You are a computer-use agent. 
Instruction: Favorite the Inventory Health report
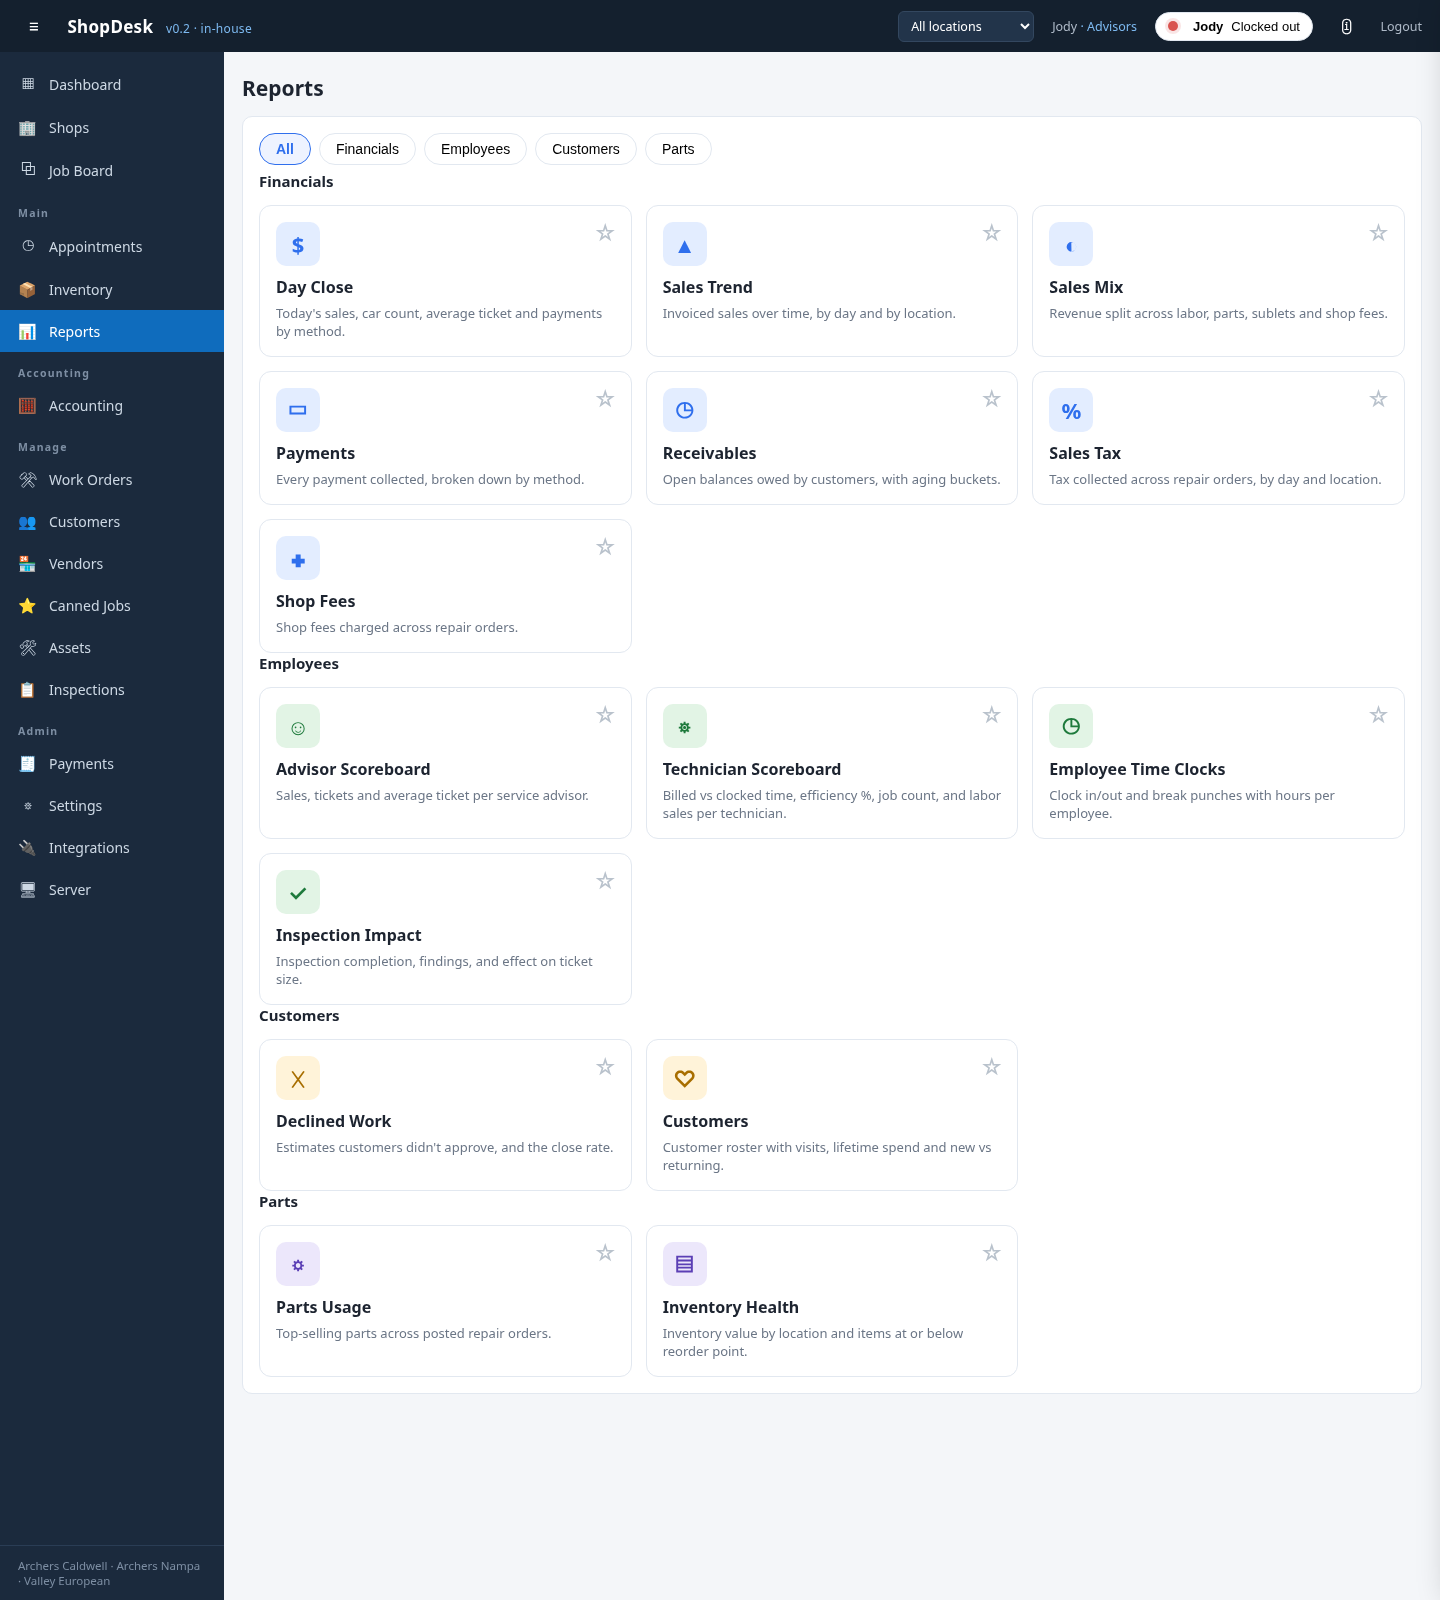click(992, 1253)
